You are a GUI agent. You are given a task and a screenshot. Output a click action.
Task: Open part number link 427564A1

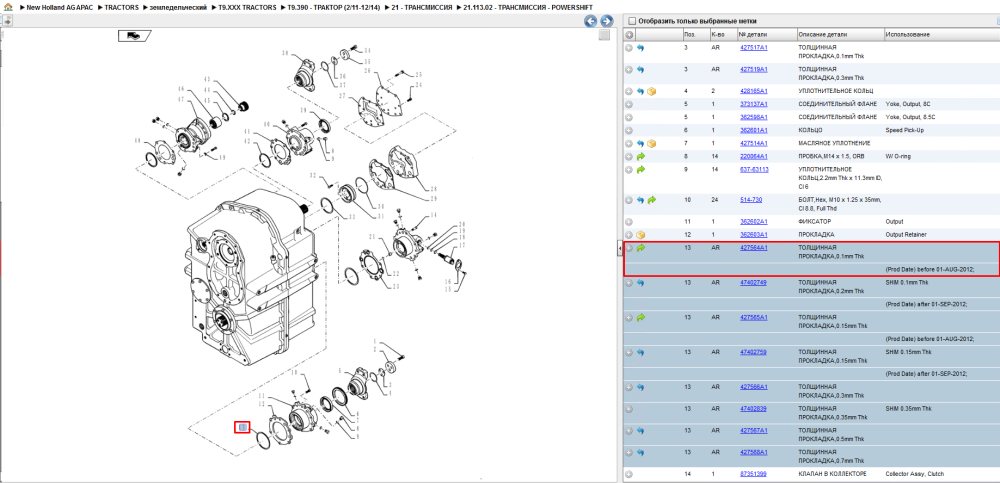coord(753,247)
